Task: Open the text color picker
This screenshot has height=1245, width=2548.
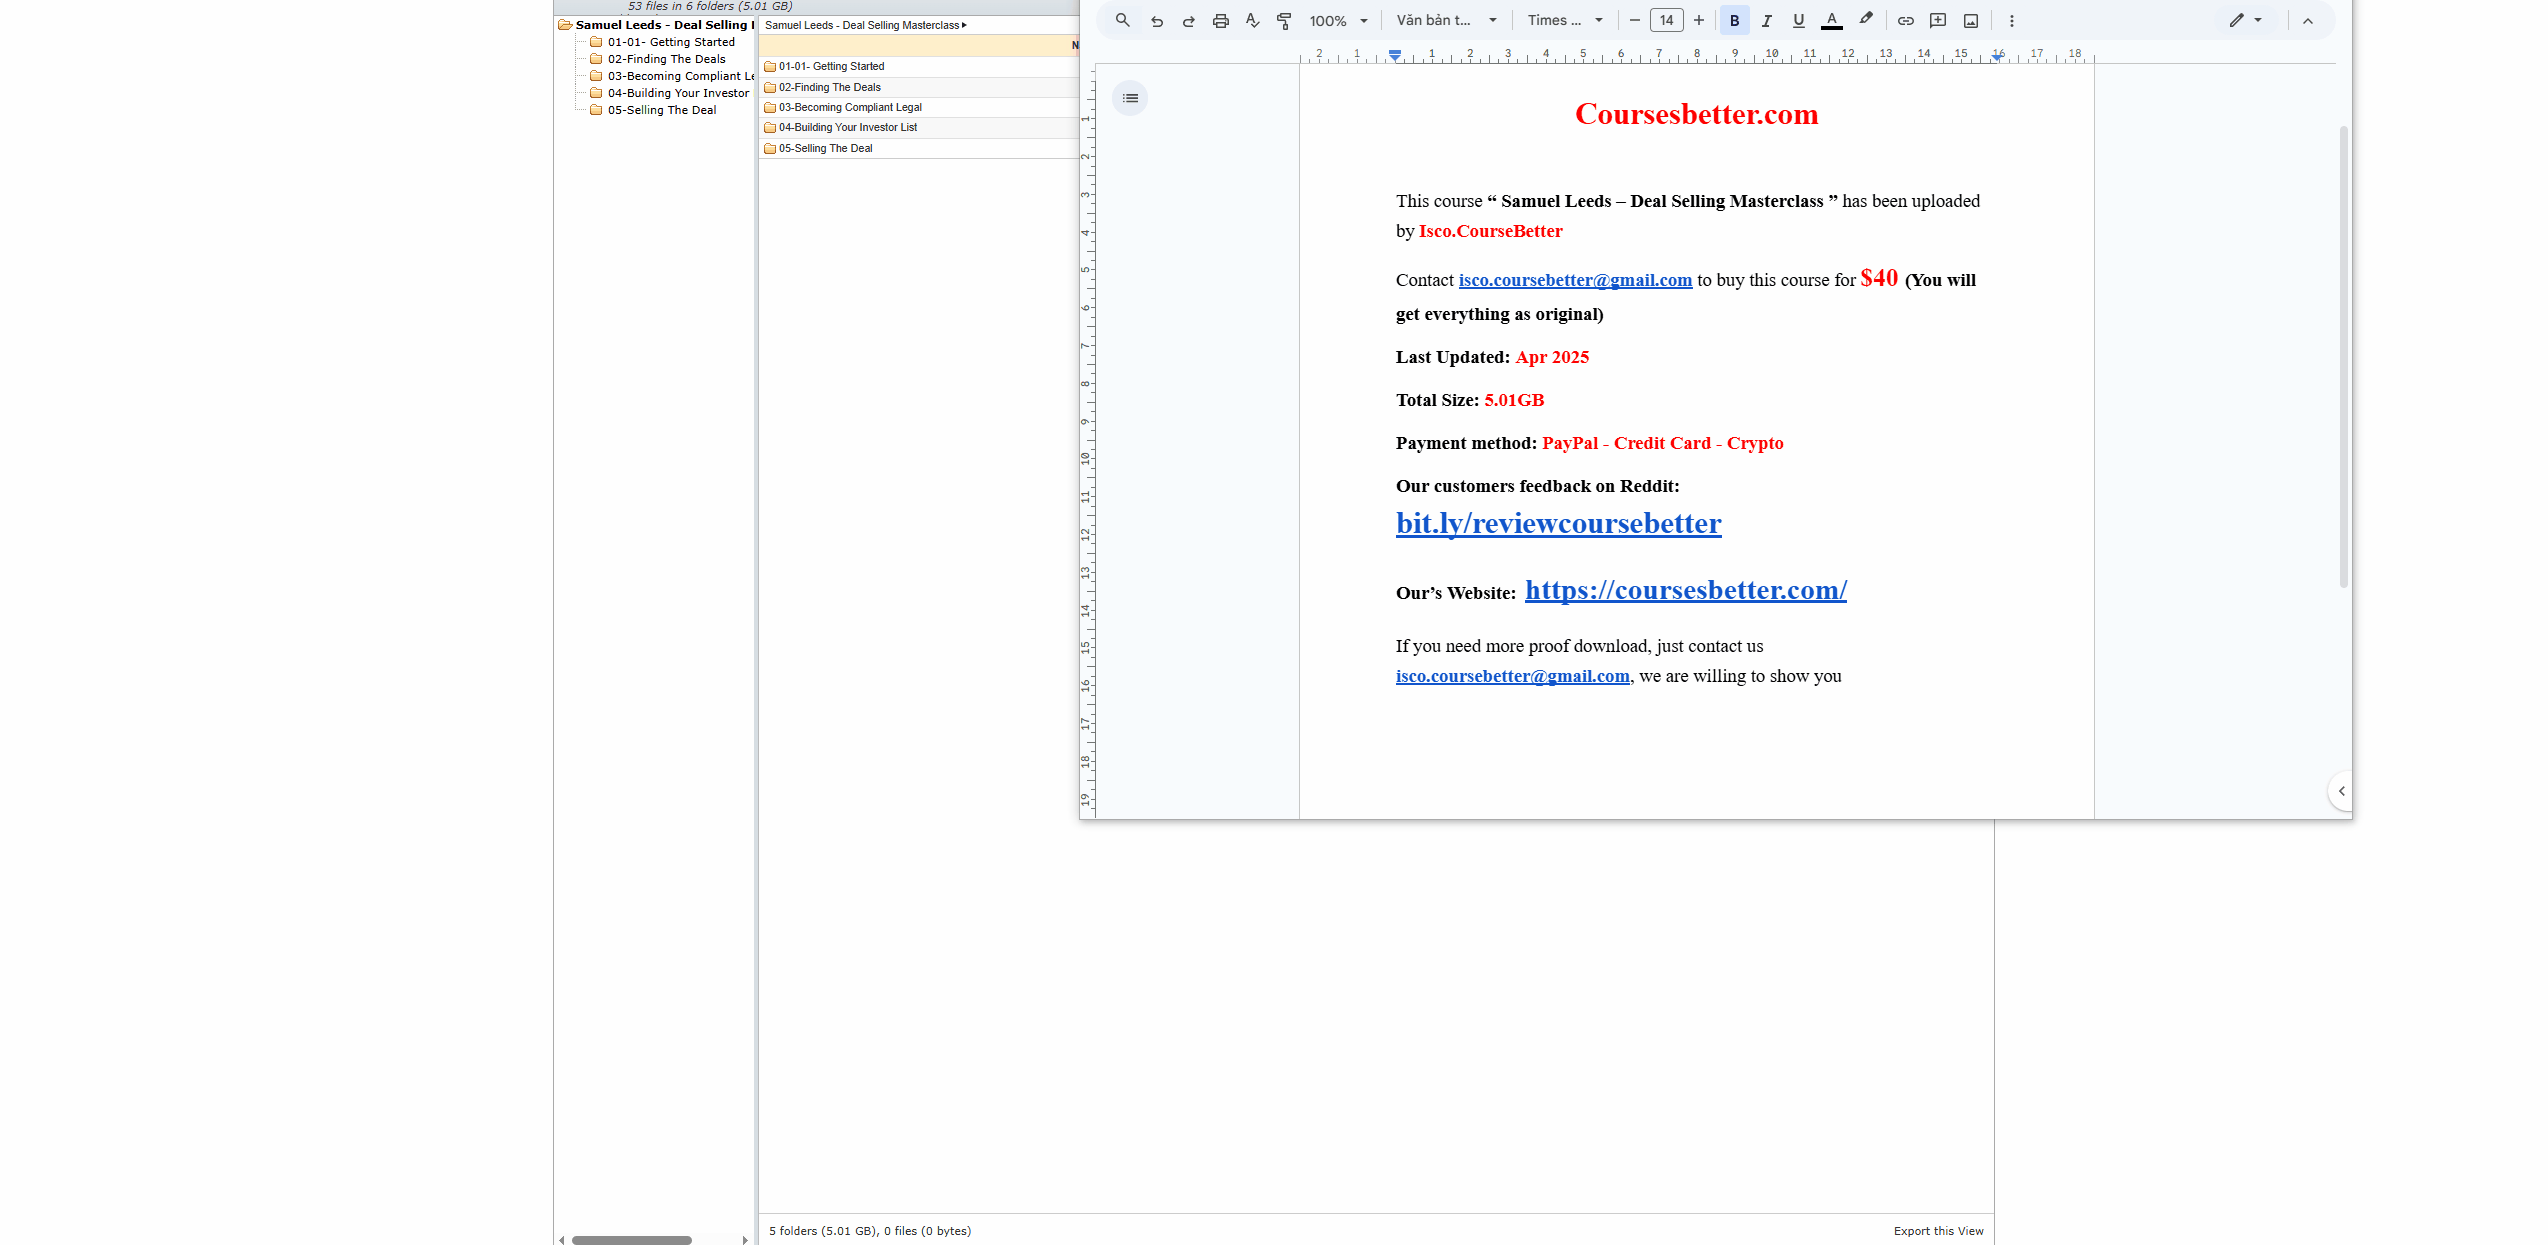Action: (1831, 21)
